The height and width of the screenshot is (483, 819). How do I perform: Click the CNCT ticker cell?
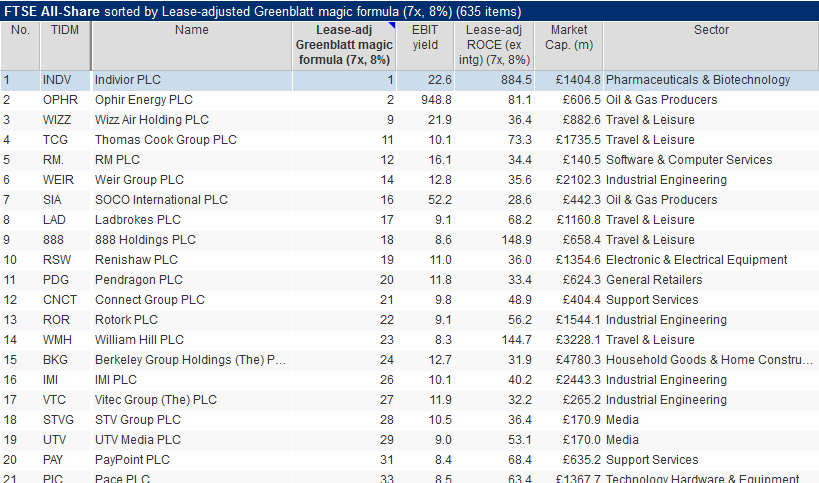pyautogui.click(x=60, y=300)
